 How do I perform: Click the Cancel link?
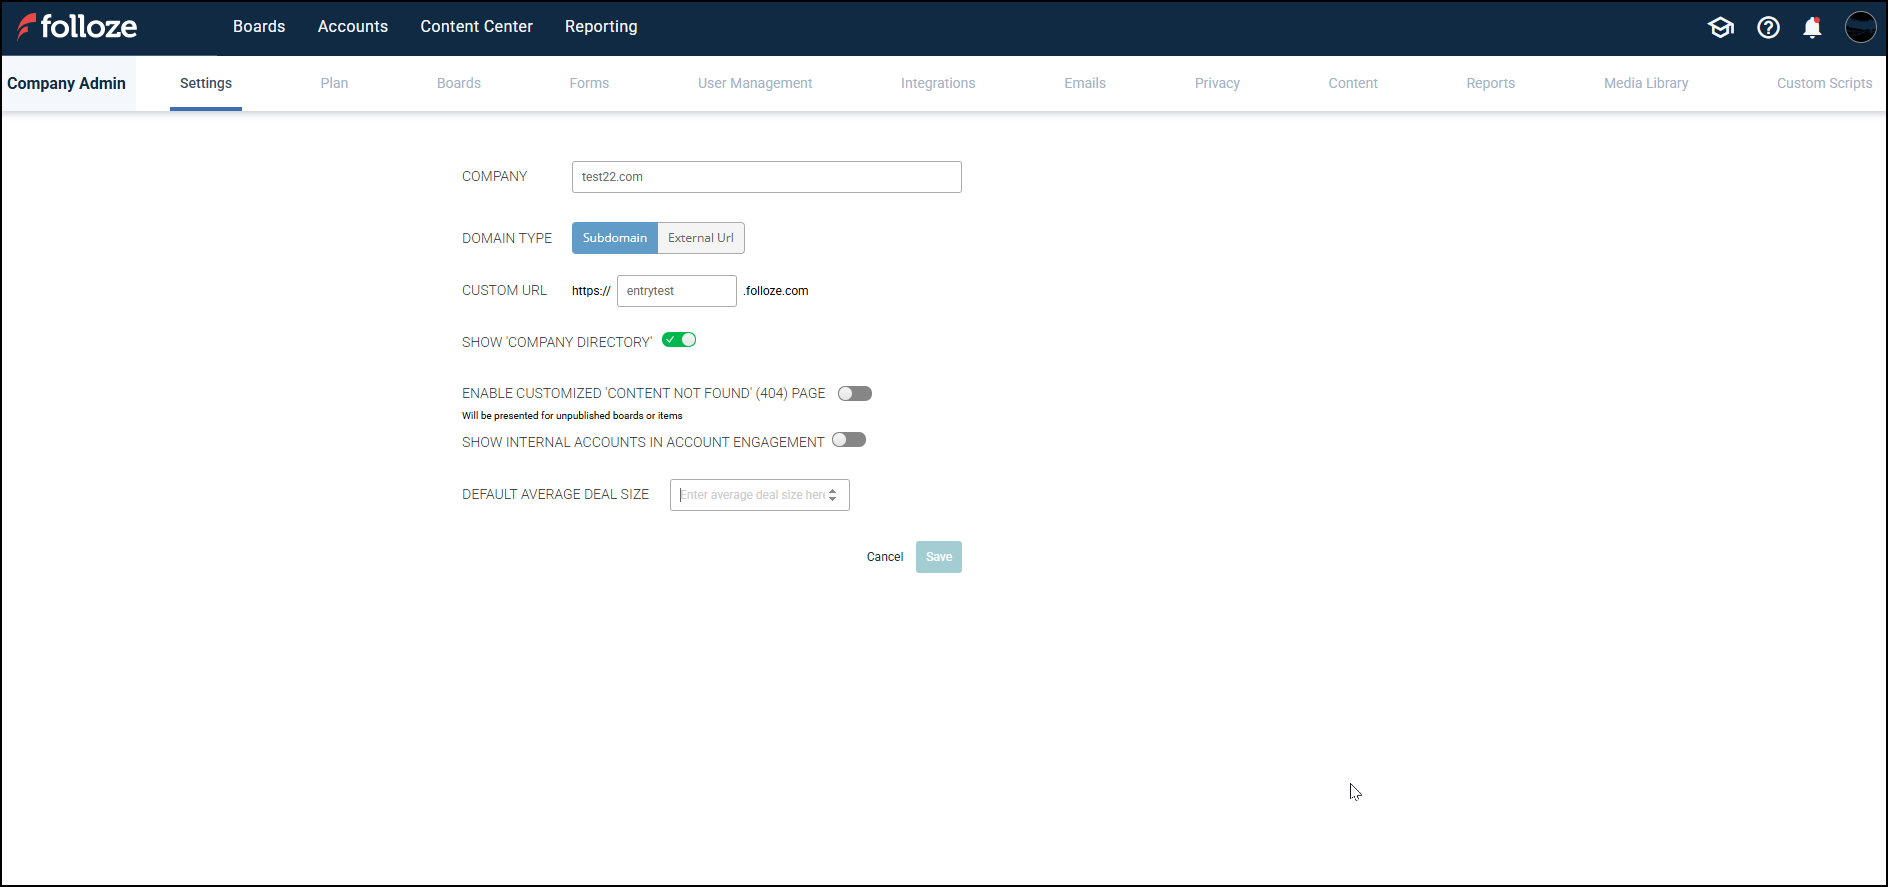[885, 557]
